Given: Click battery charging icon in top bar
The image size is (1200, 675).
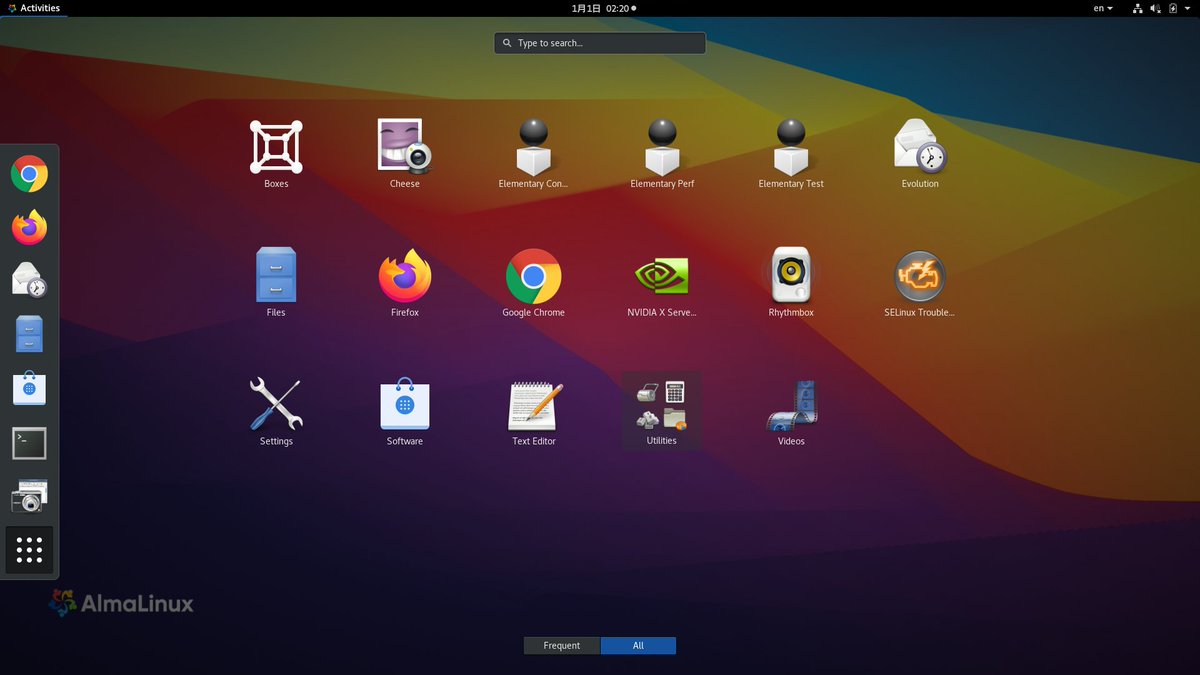Looking at the screenshot, I should coord(1174,8).
